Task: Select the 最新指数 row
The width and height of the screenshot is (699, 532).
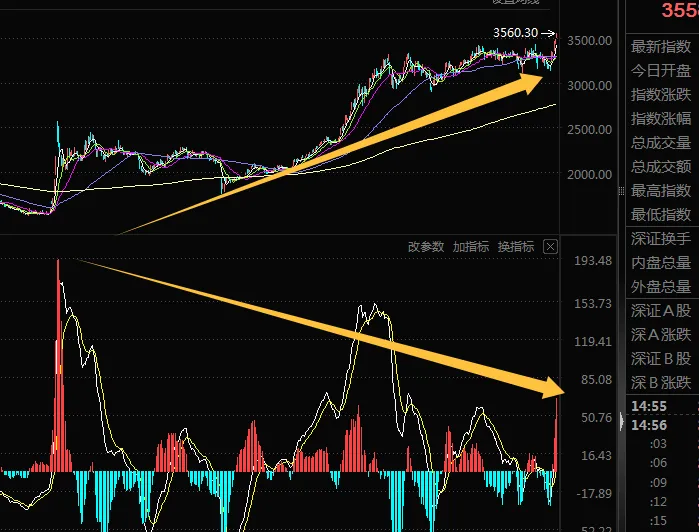Action: [x=662, y=46]
